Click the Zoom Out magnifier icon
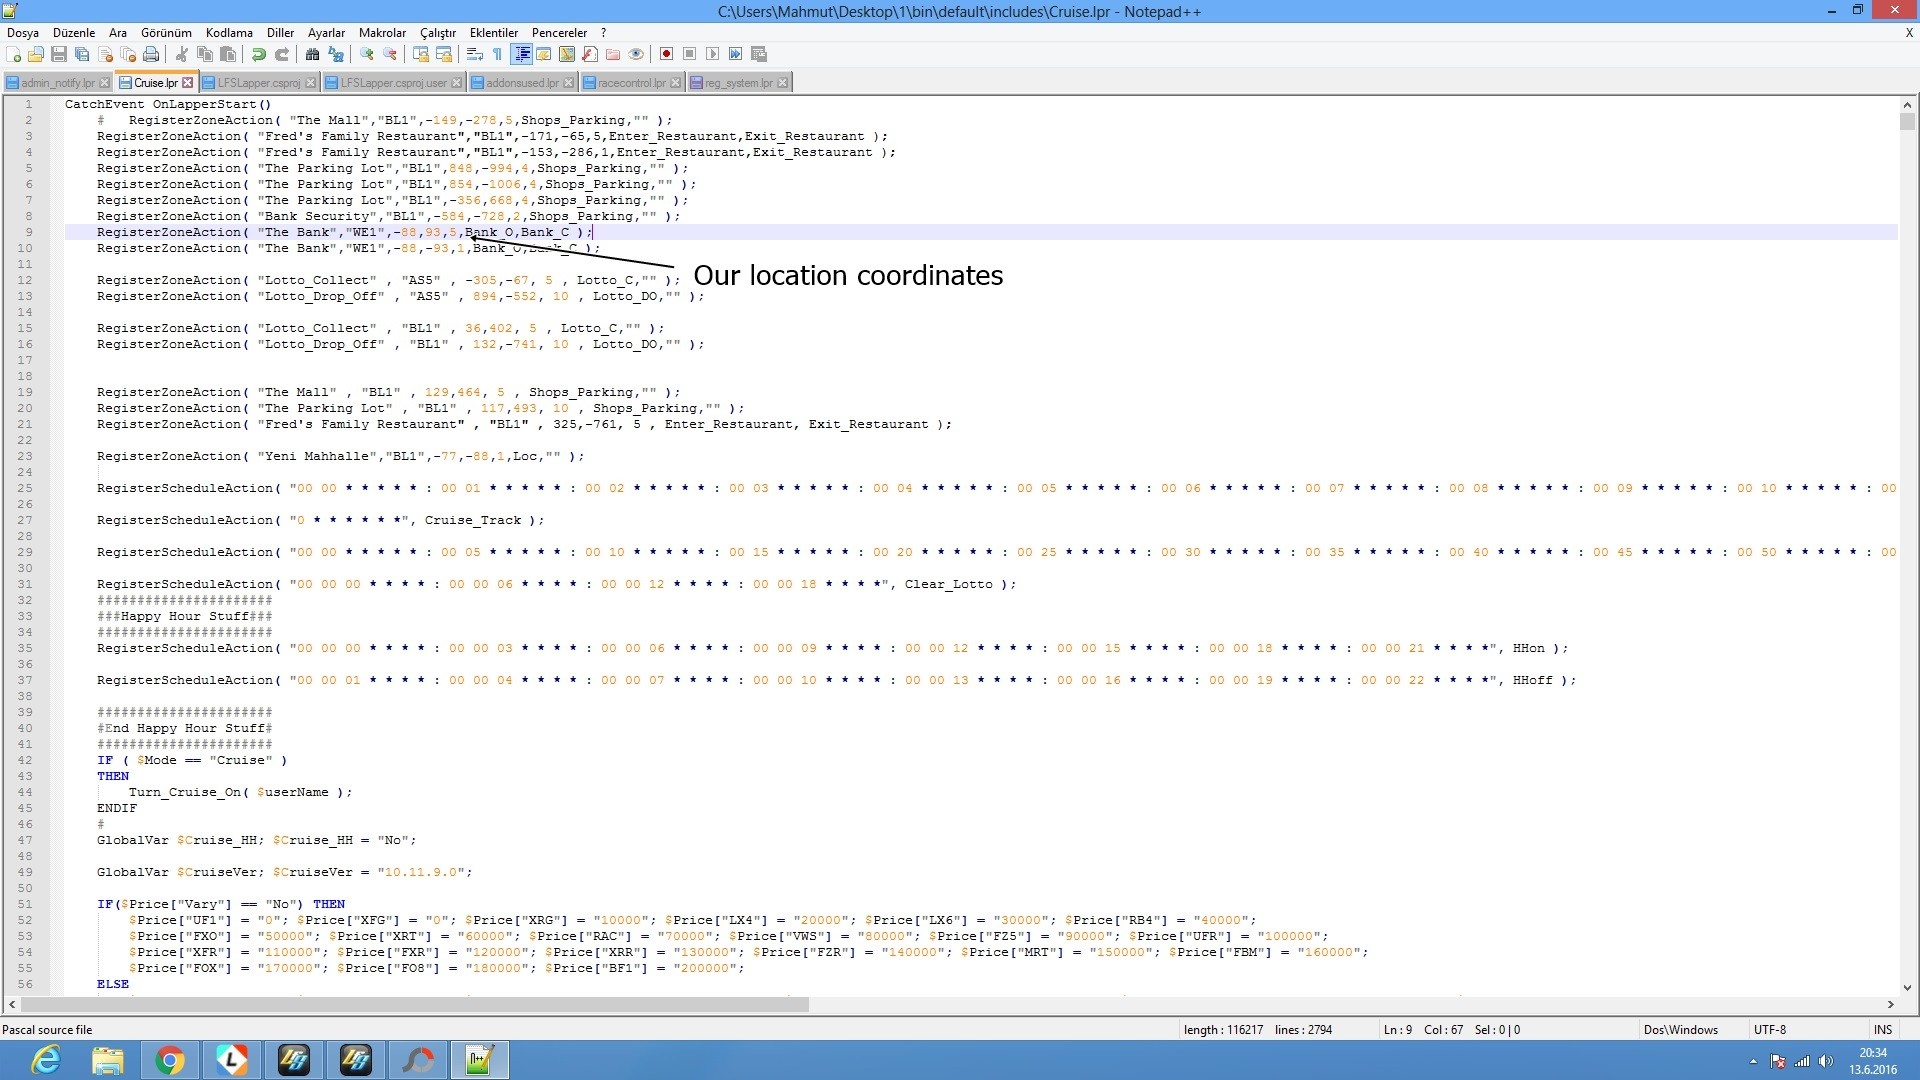Screen dimensions: 1920x1080 coord(390,54)
